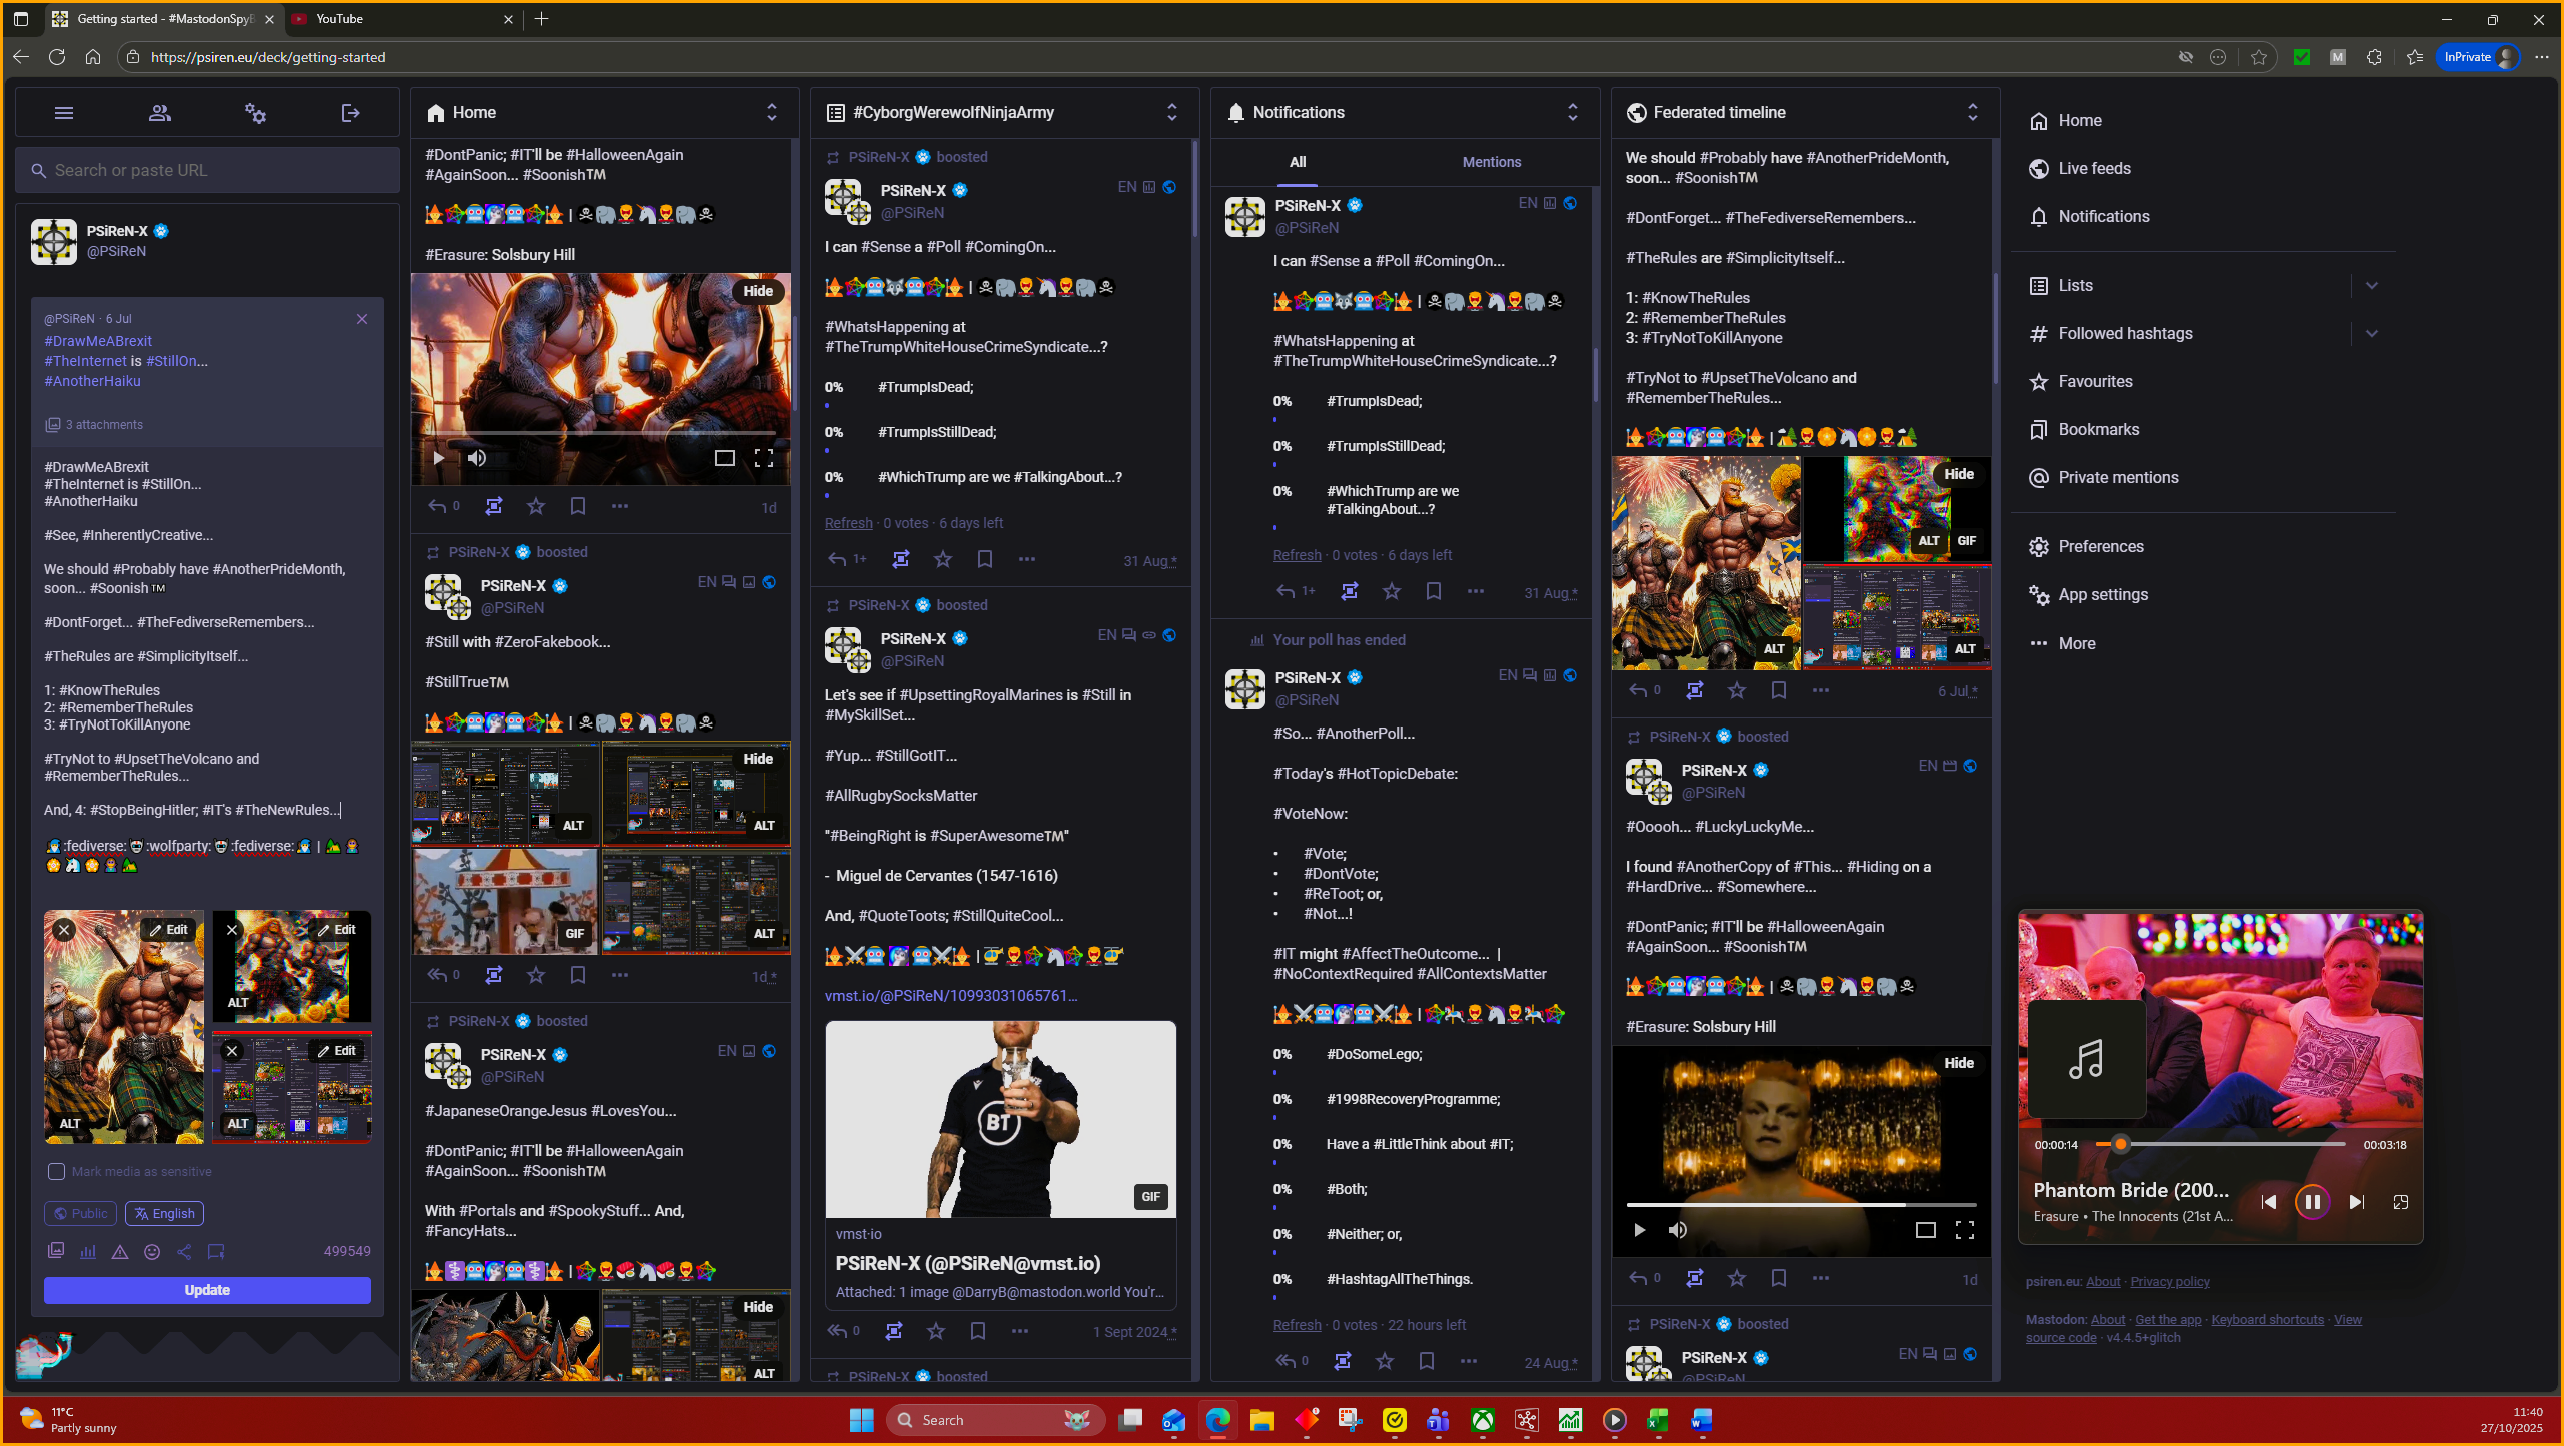Click the Search or paste URL field

point(208,170)
